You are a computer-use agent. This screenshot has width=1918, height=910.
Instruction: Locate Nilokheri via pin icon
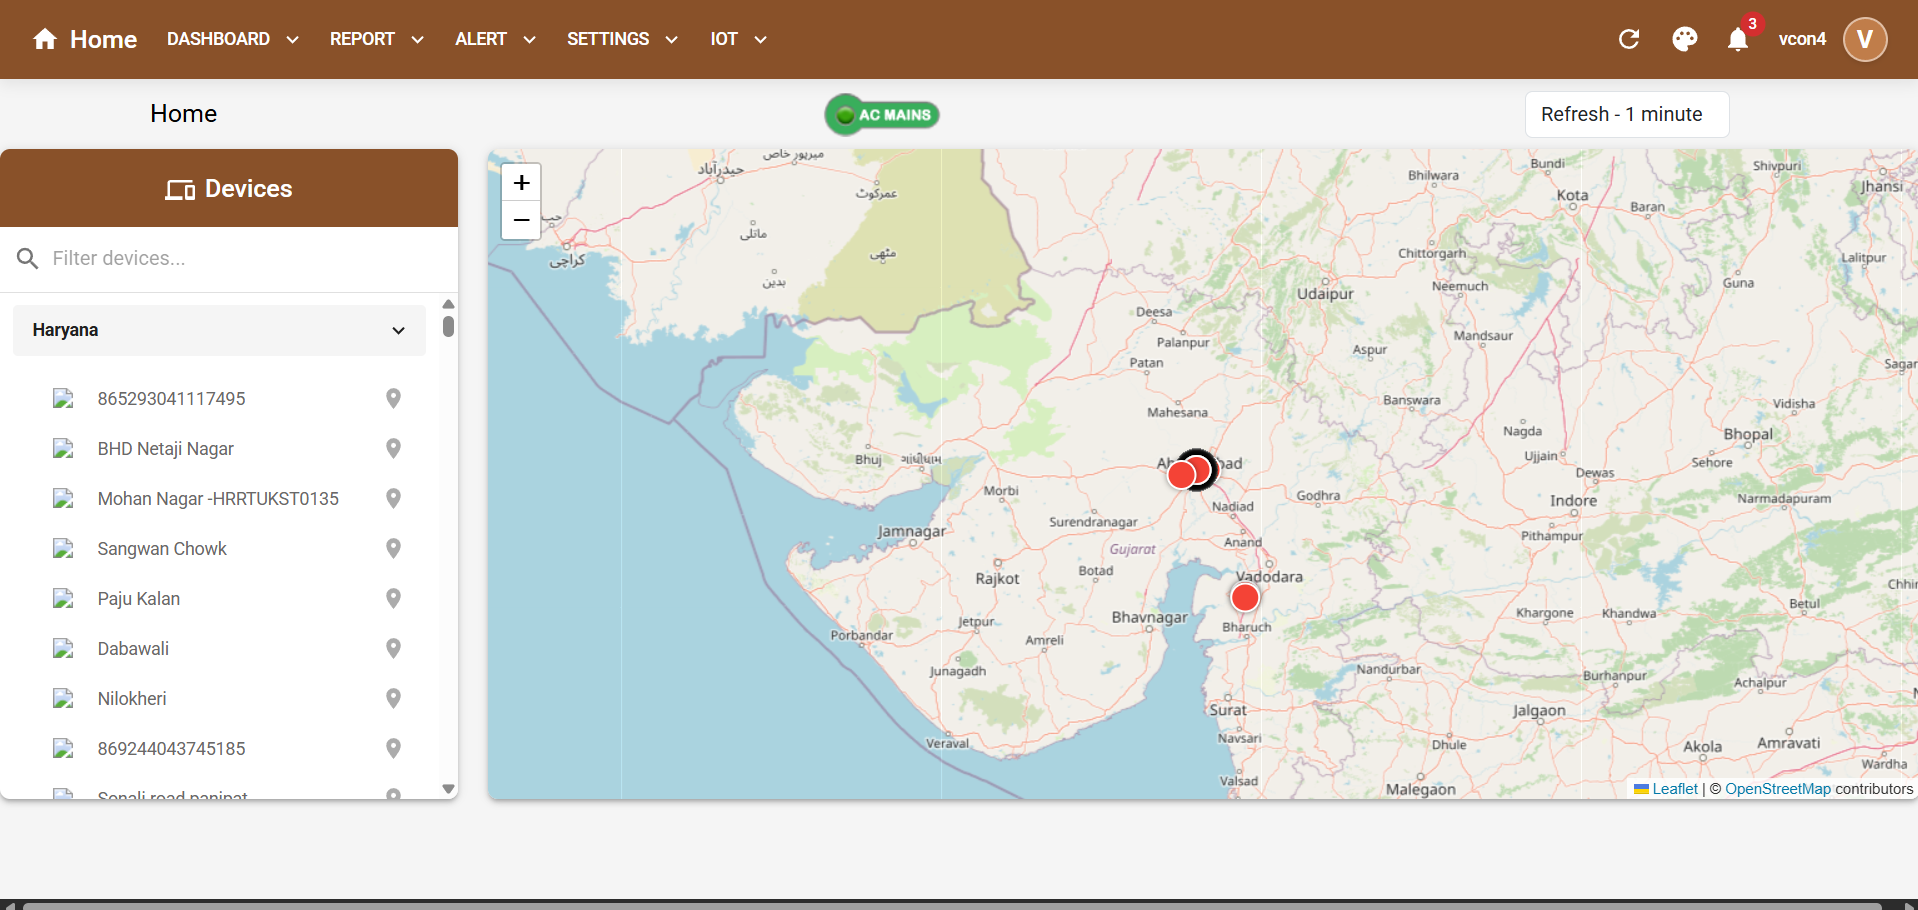(x=394, y=699)
